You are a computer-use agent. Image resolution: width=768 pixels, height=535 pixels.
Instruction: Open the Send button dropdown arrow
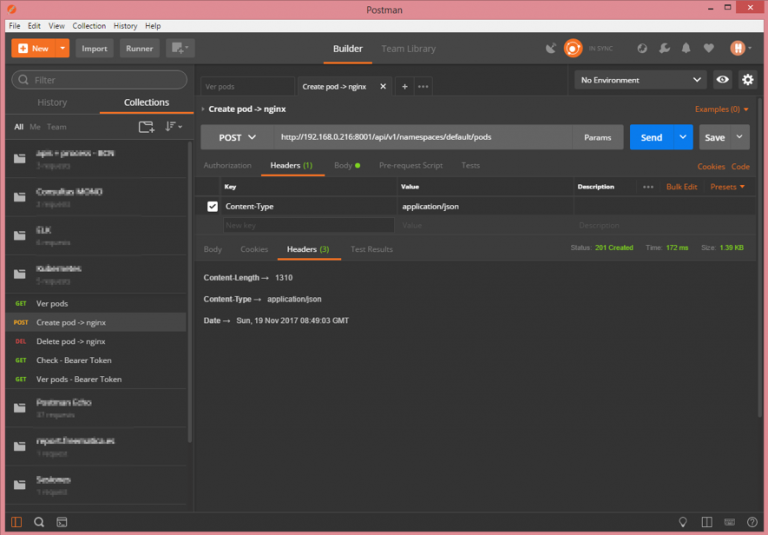683,137
